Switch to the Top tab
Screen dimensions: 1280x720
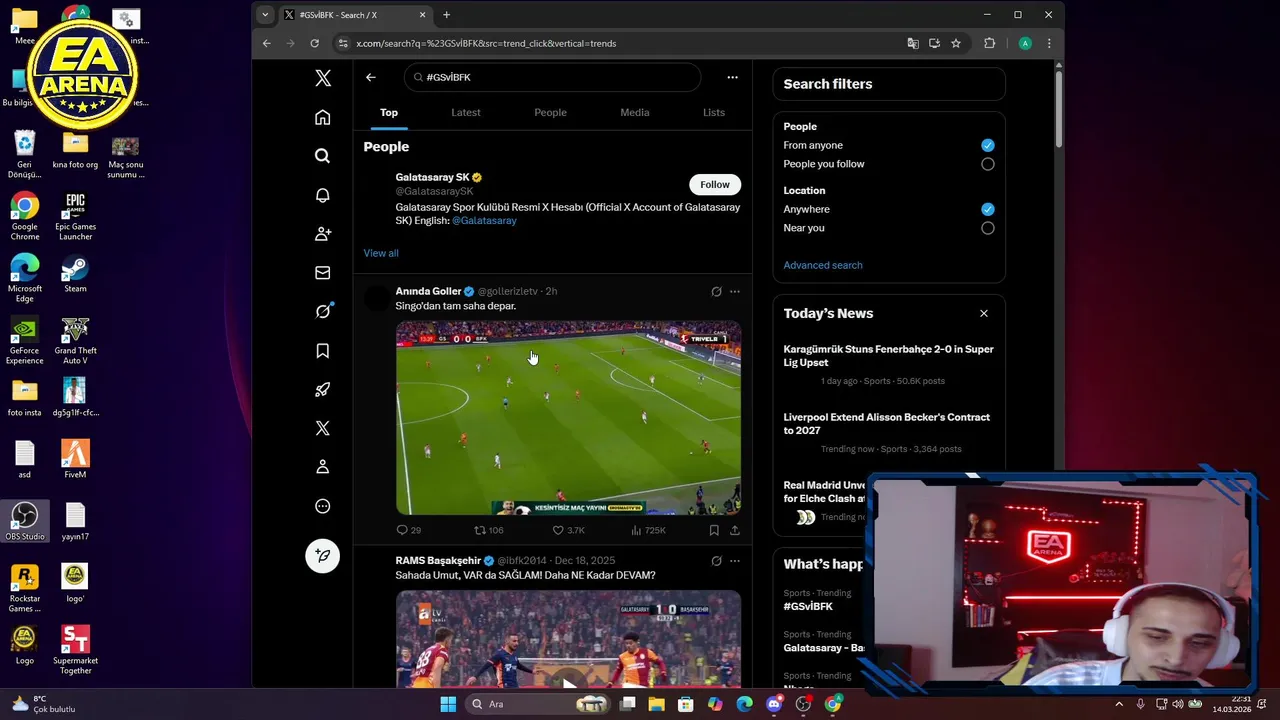coord(388,112)
